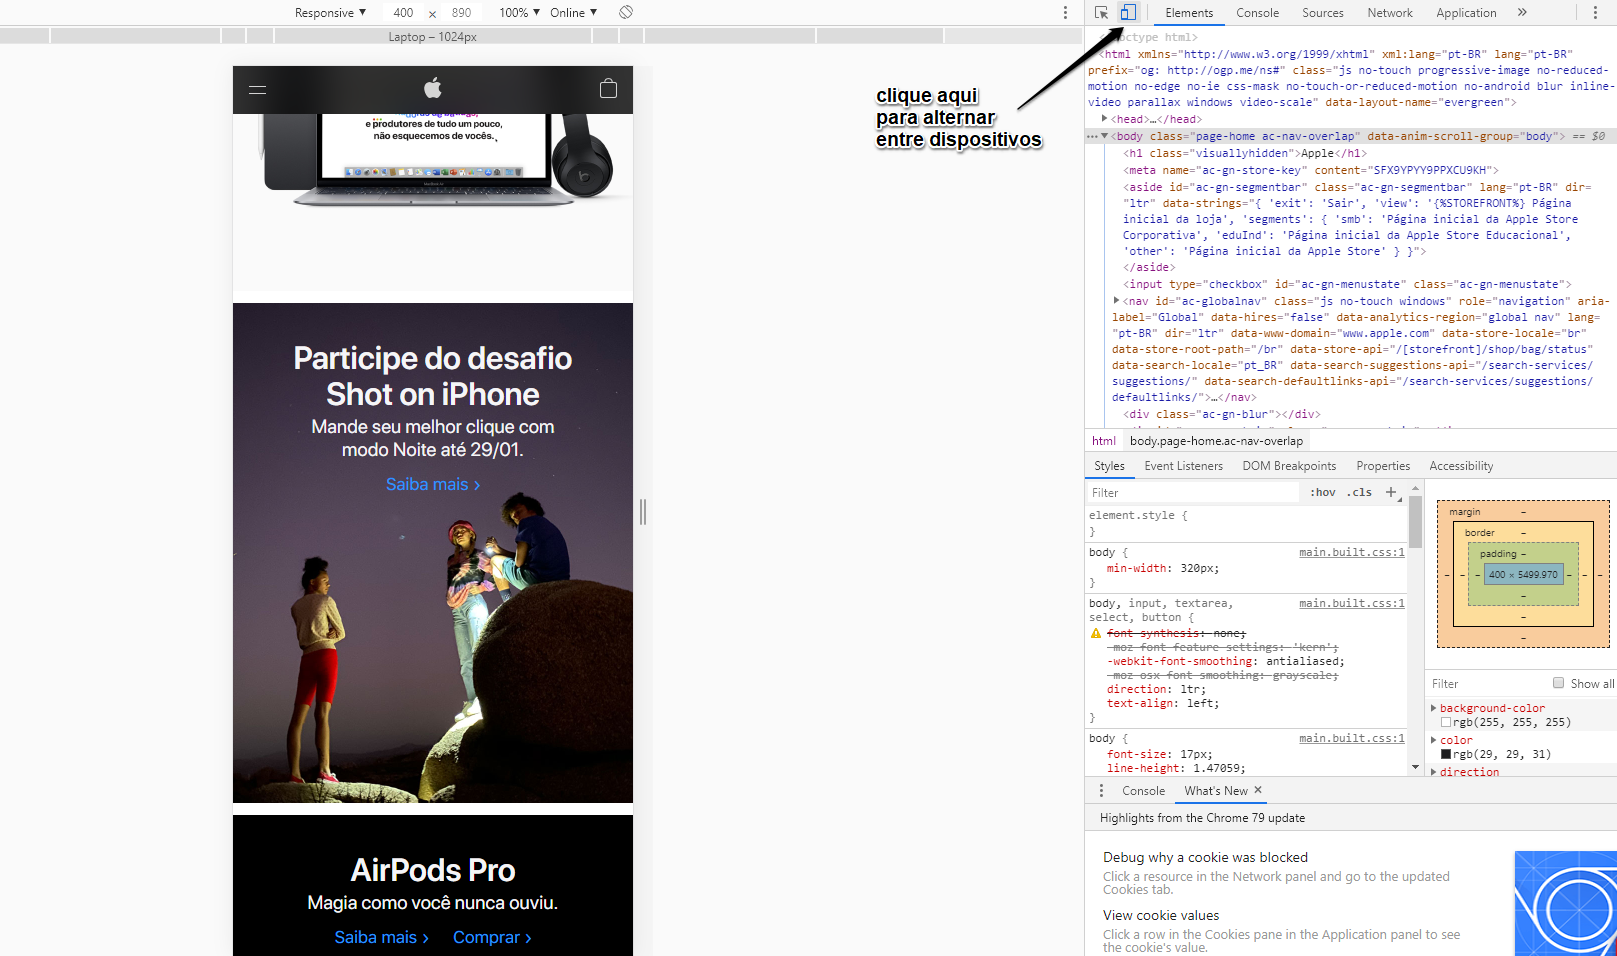1617x956 pixels.
Task: Open the Console drawer tab
Action: (x=1143, y=791)
